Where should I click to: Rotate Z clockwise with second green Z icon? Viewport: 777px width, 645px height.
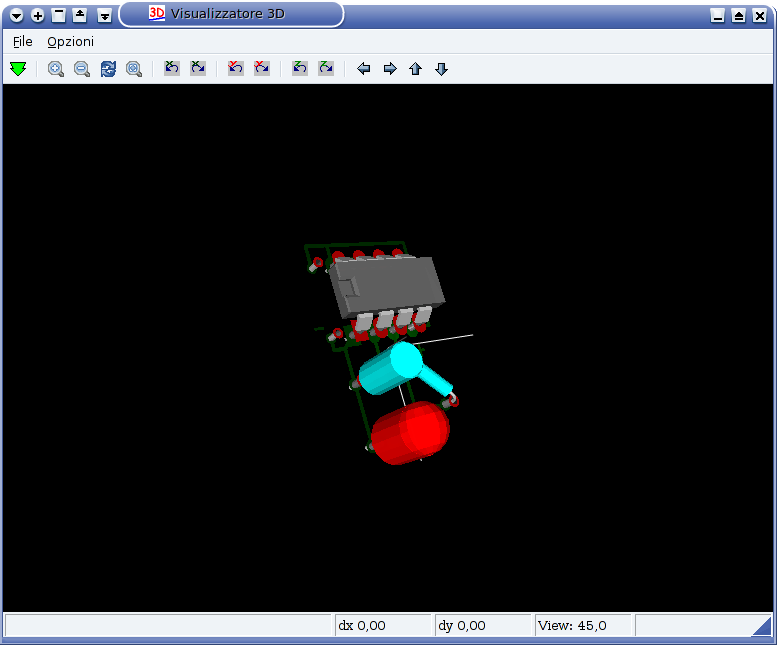pyautogui.click(x=326, y=67)
